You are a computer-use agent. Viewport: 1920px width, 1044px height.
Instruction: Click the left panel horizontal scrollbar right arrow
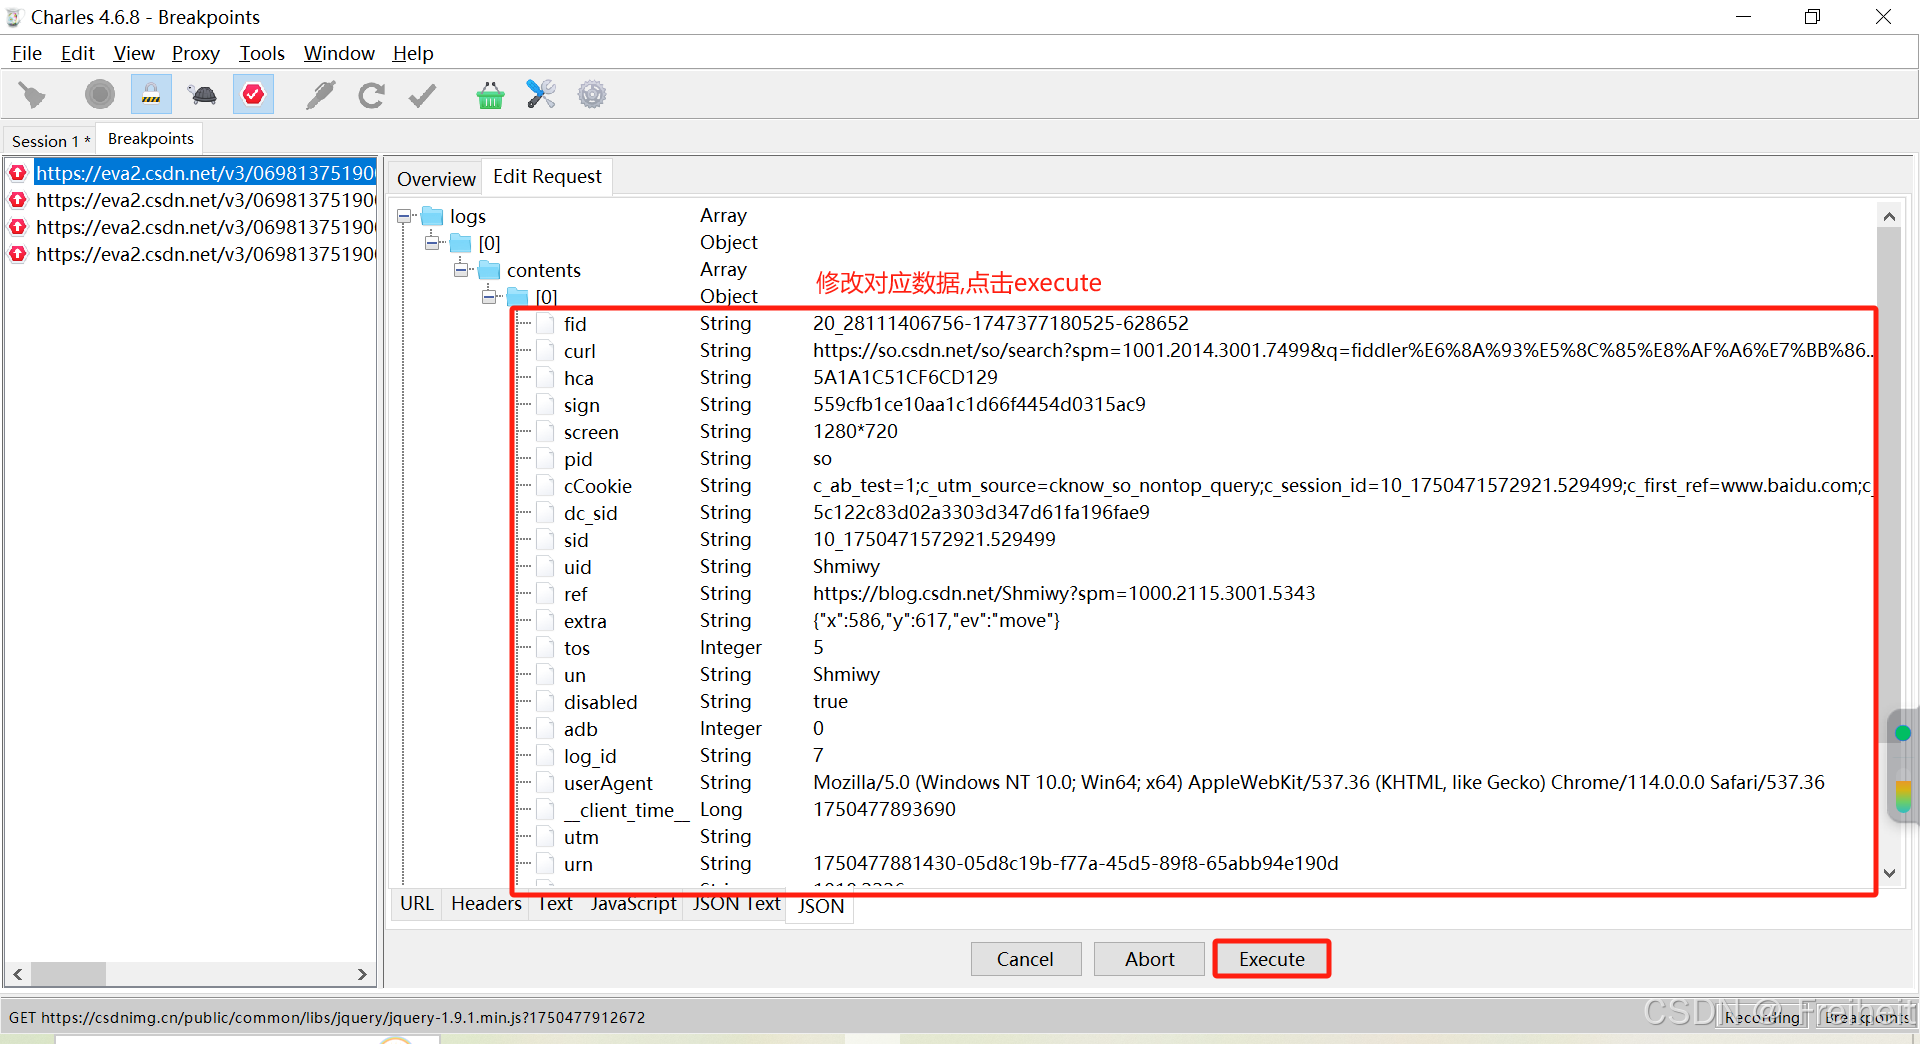click(x=362, y=974)
